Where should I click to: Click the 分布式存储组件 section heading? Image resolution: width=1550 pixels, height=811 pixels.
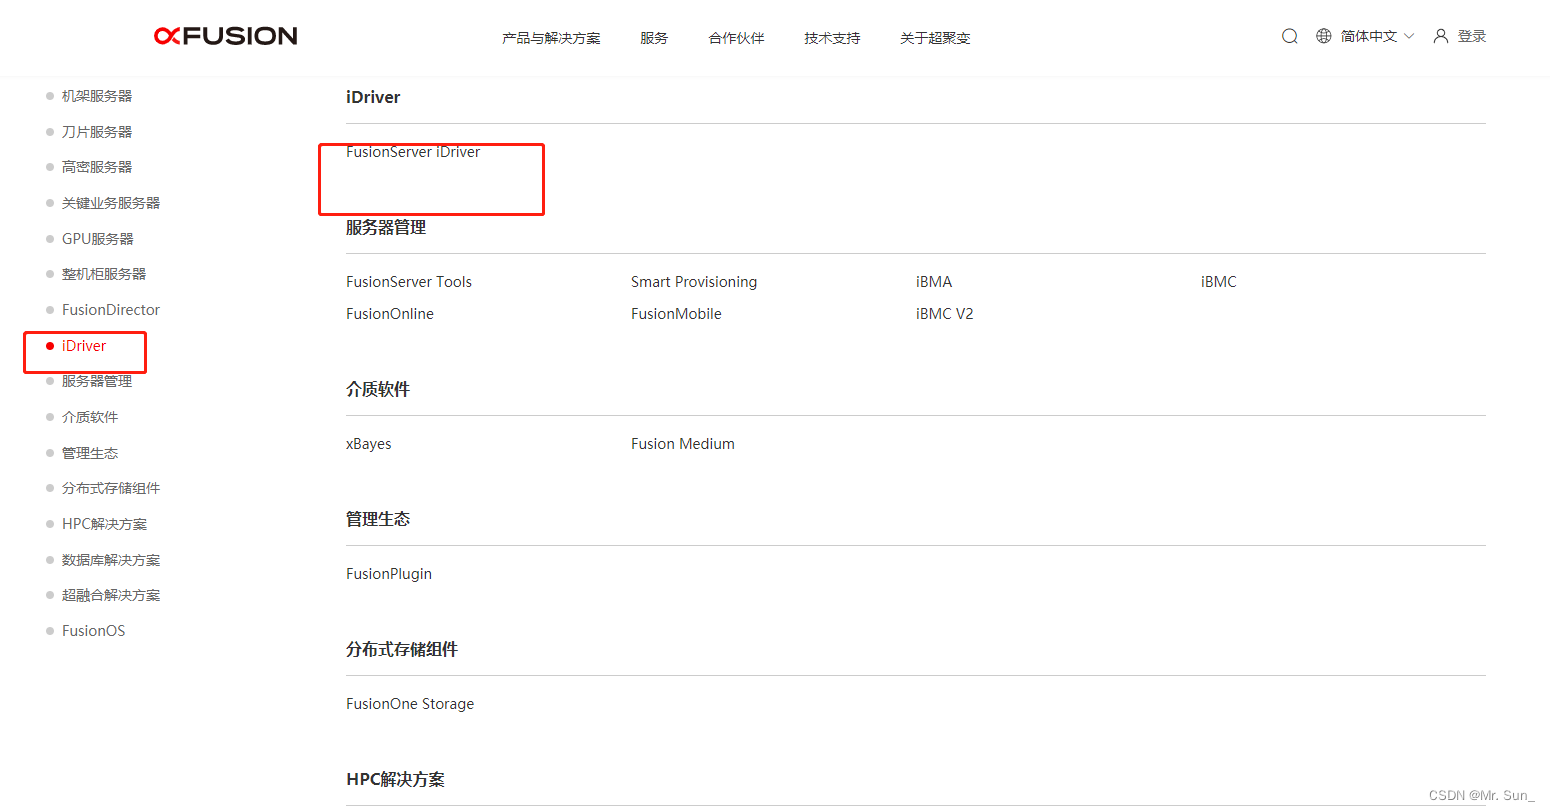click(x=402, y=650)
